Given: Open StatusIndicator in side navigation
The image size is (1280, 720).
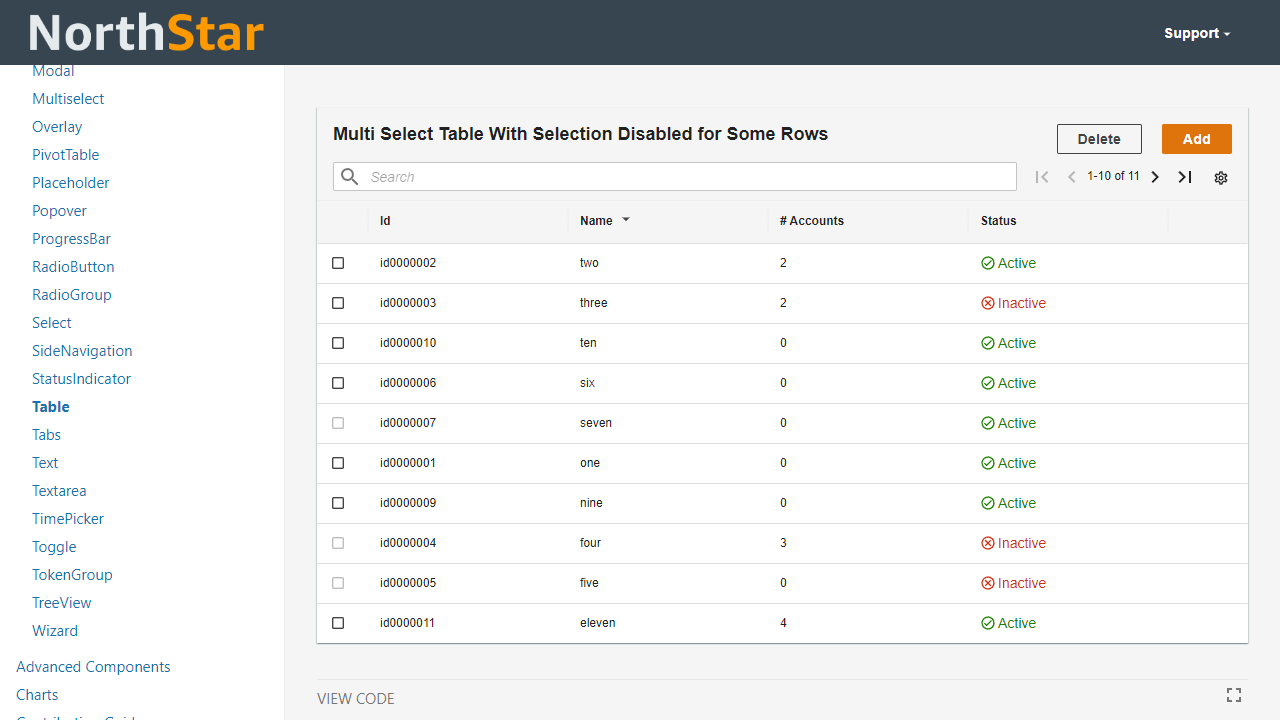Looking at the screenshot, I should [x=81, y=379].
